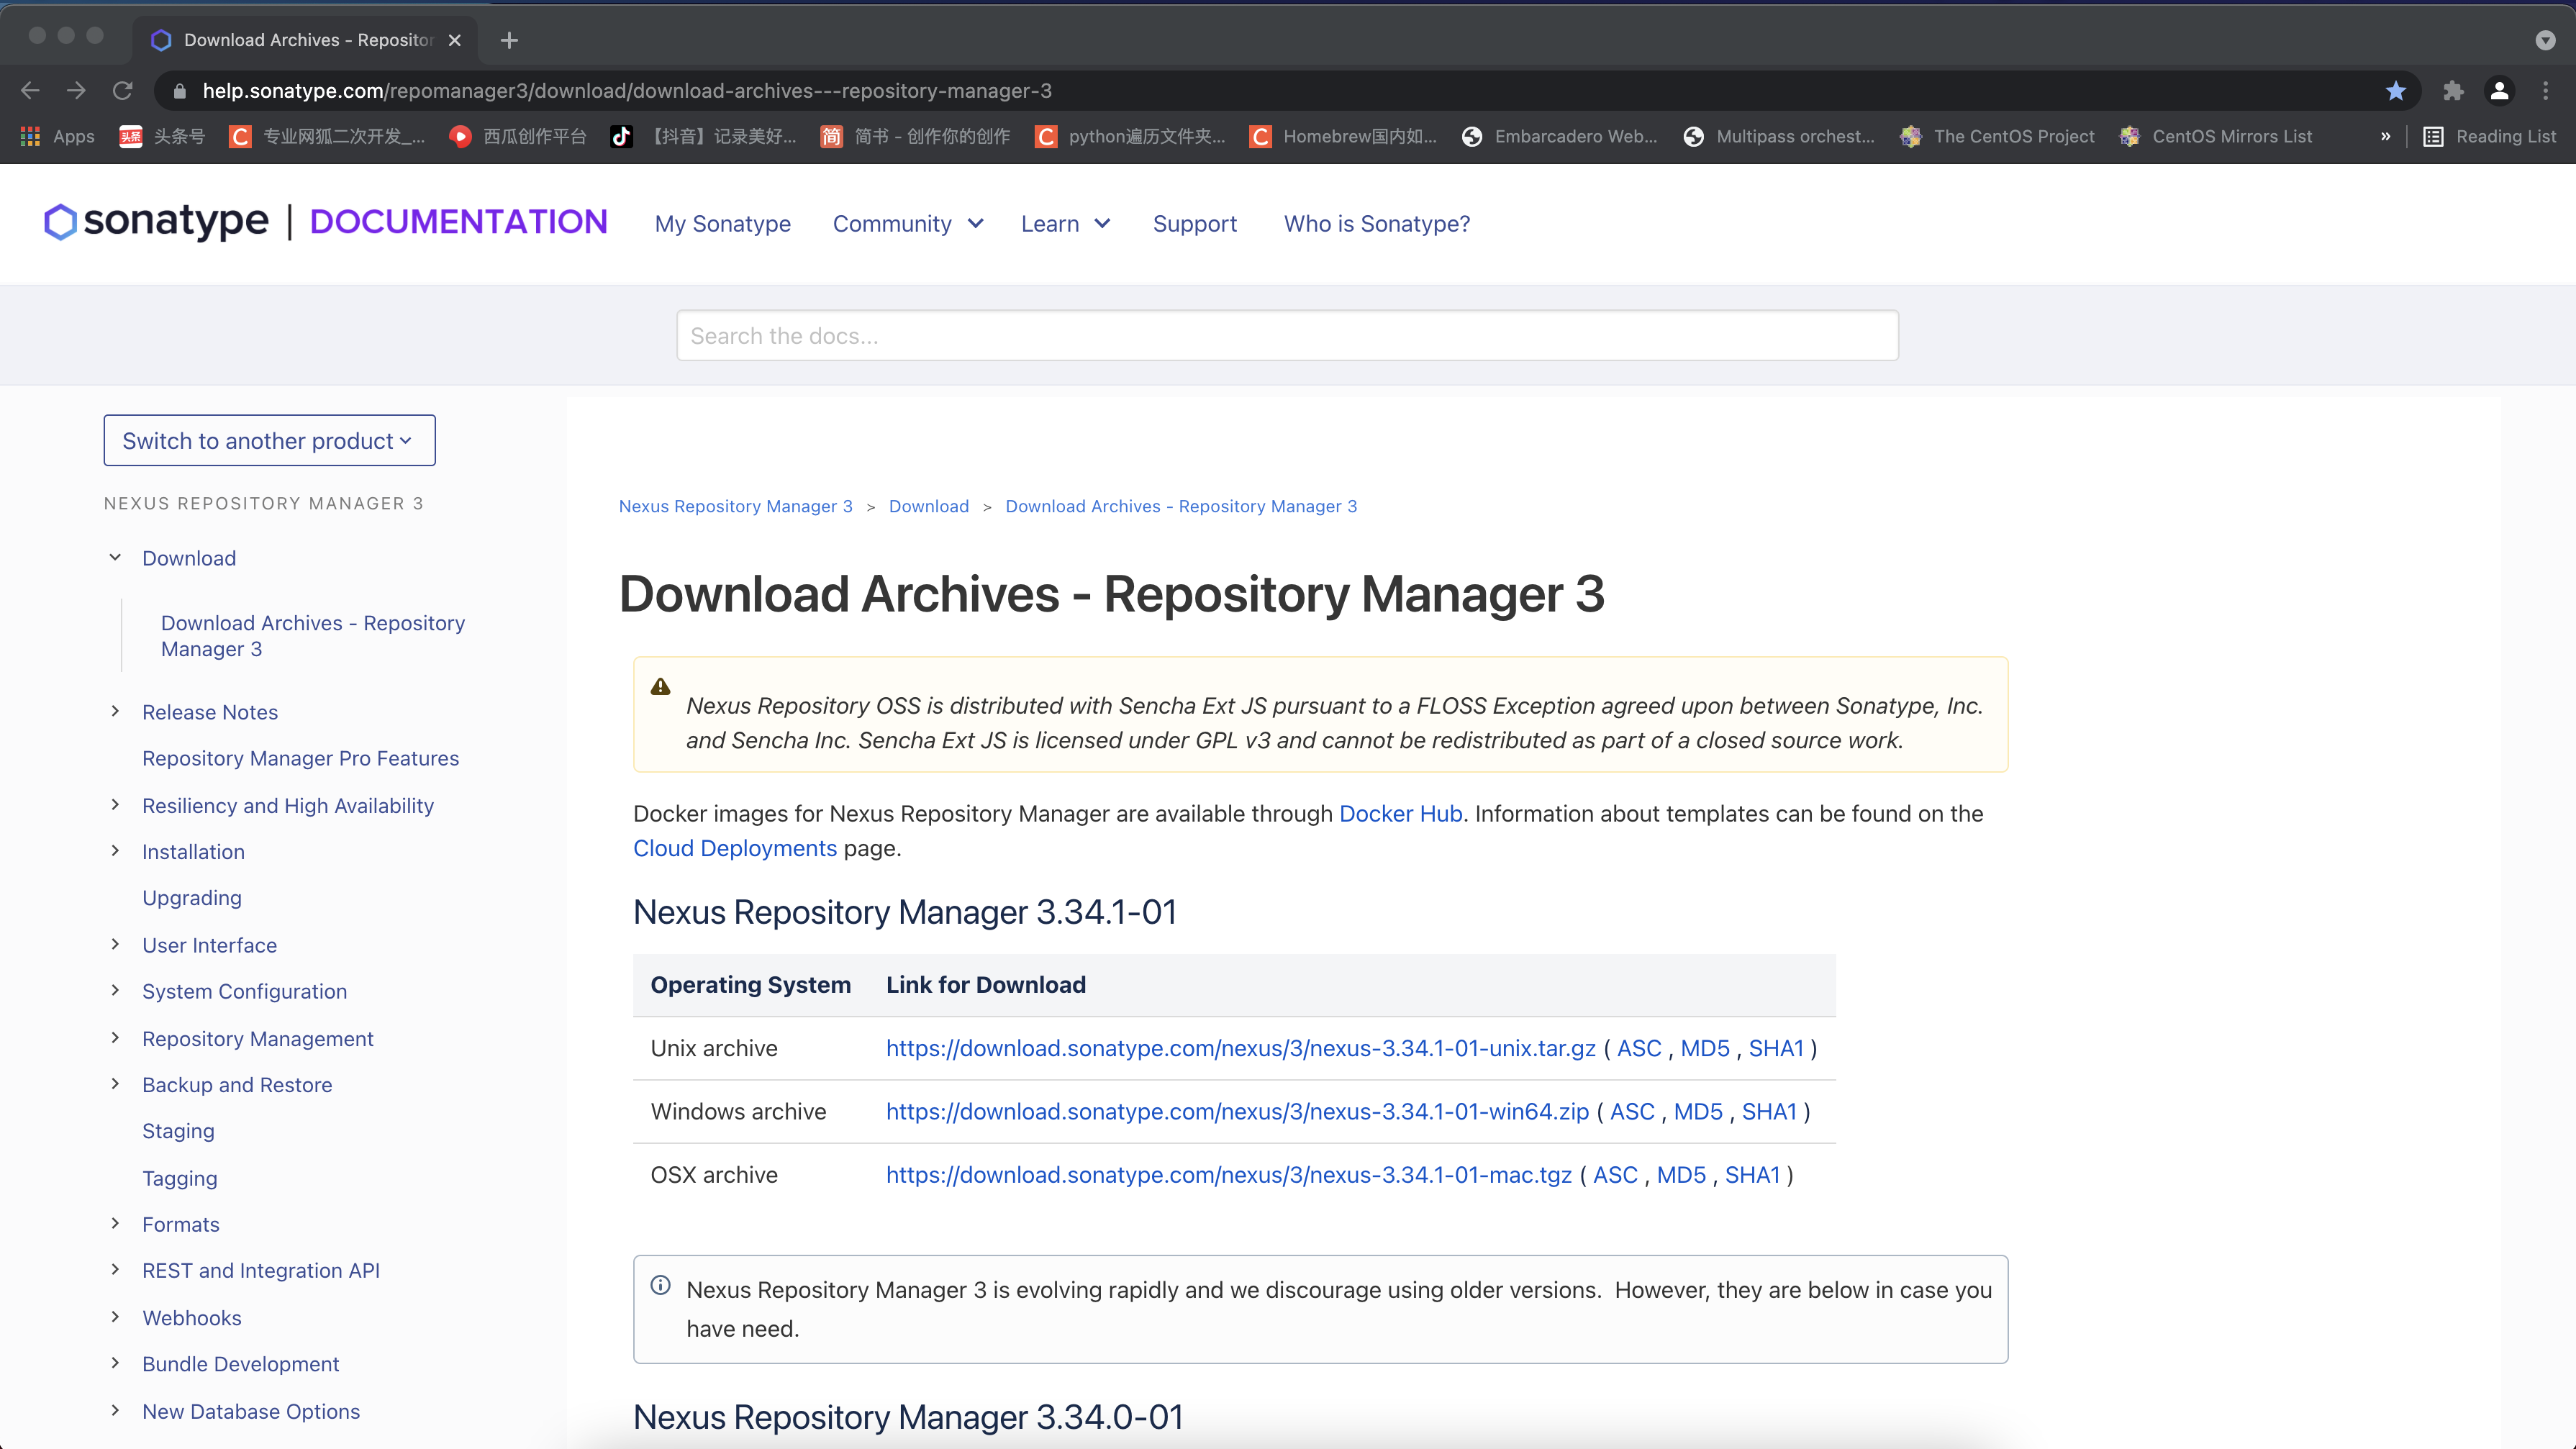Open Support in the top menu

[1195, 224]
